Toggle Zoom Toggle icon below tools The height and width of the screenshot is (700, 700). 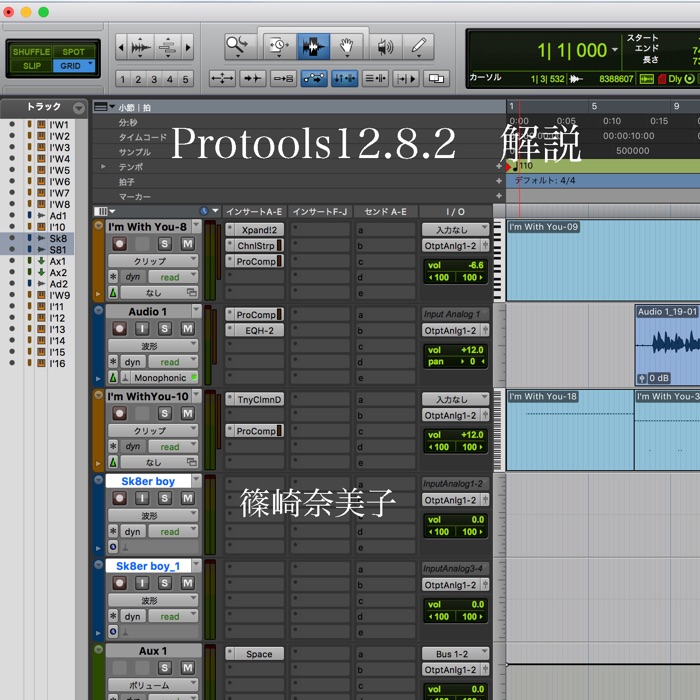pos(222,79)
